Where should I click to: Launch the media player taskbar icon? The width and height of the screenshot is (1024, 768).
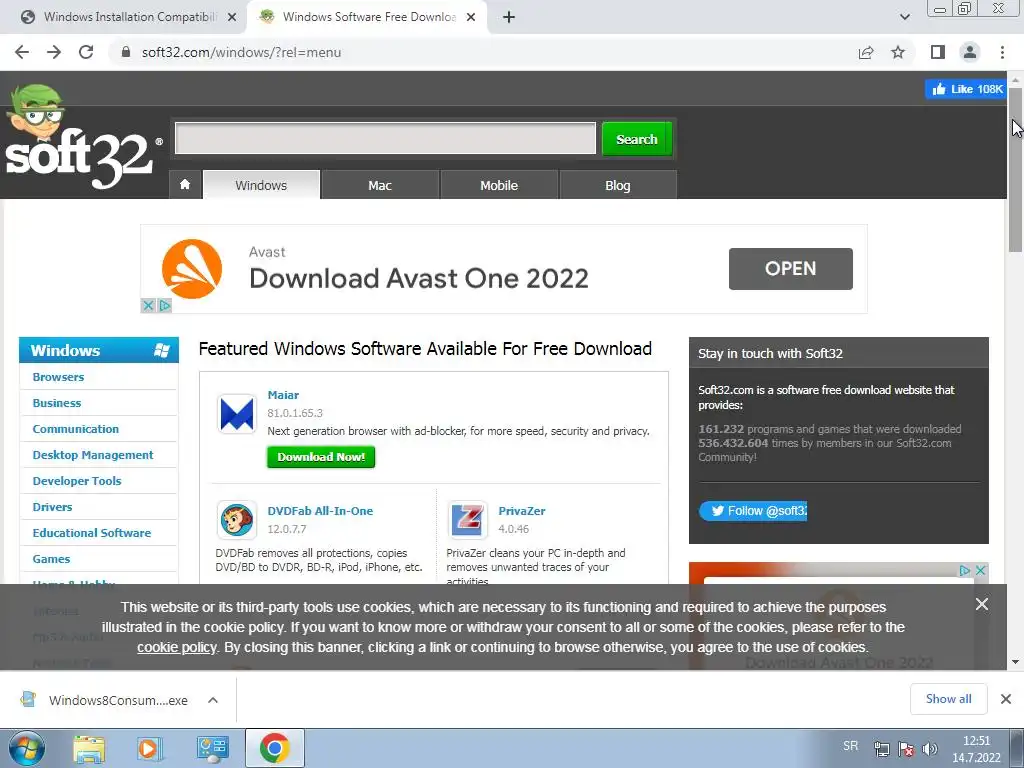tap(150, 748)
